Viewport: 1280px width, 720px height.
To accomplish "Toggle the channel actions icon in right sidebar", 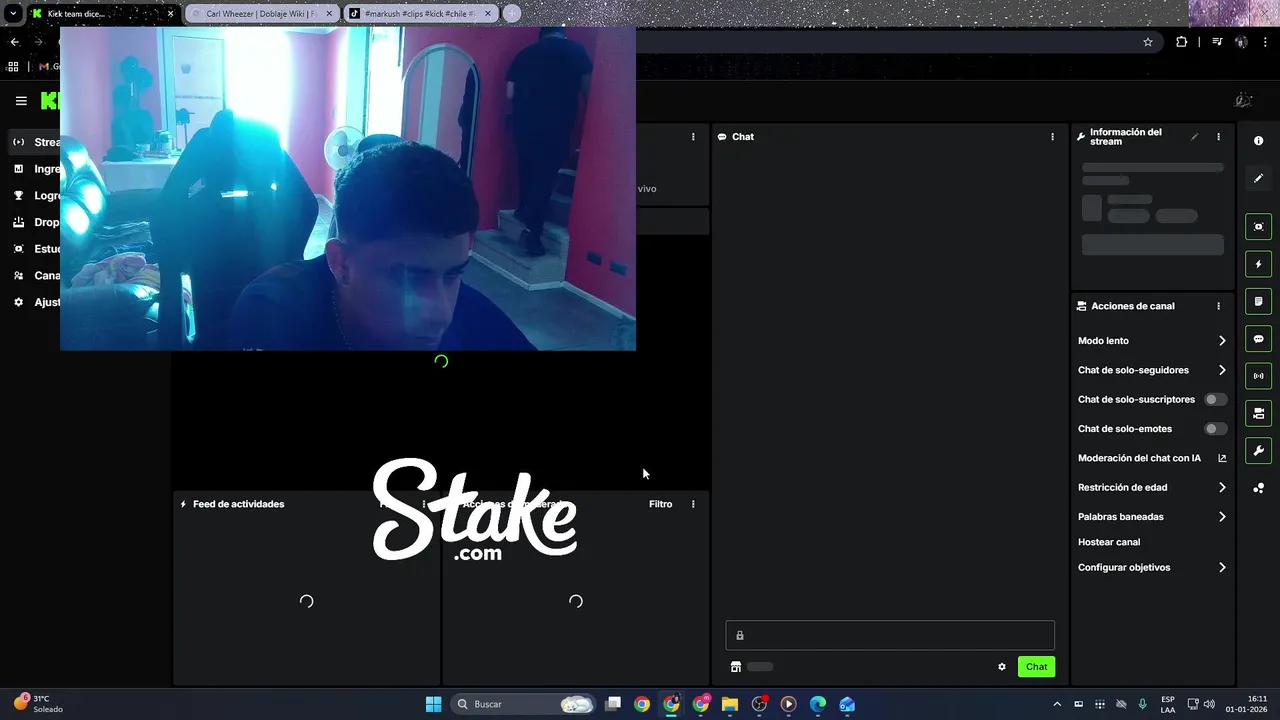I will tap(1258, 413).
